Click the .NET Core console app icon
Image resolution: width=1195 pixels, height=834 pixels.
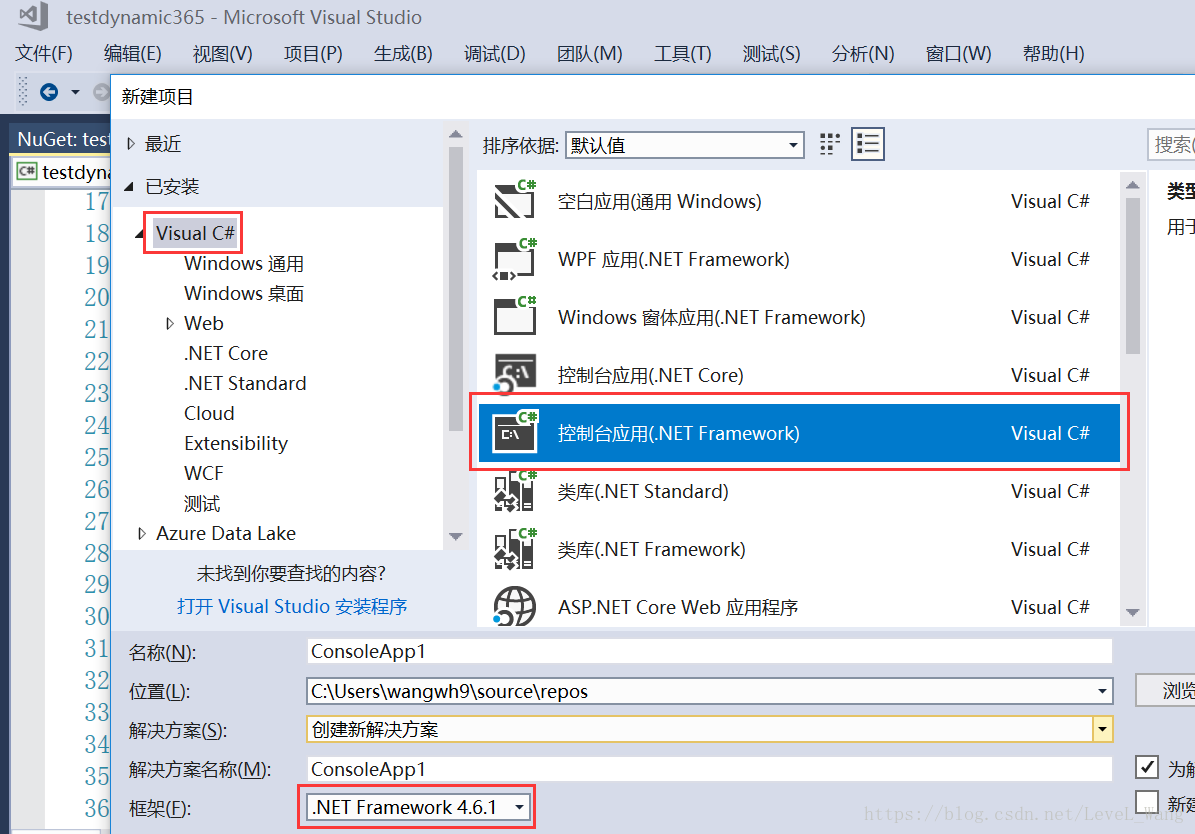515,374
